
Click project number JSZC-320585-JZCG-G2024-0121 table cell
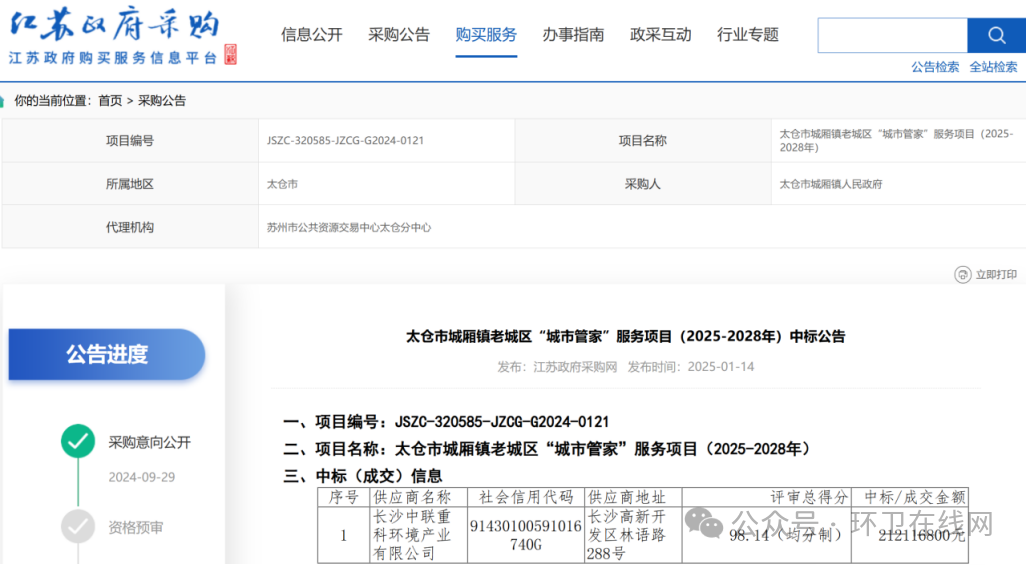pos(387,141)
